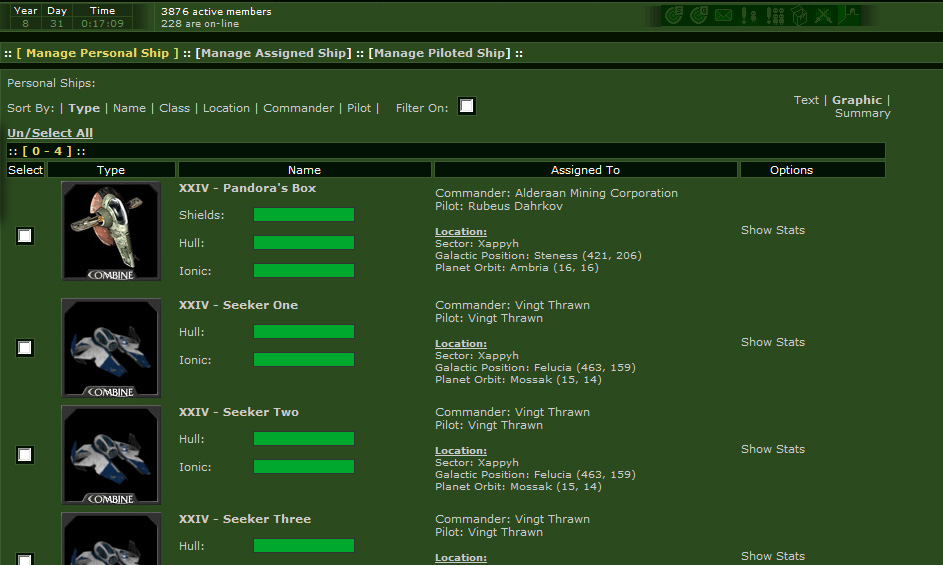
Task: Sort ships by Location
Action: [x=226, y=108]
